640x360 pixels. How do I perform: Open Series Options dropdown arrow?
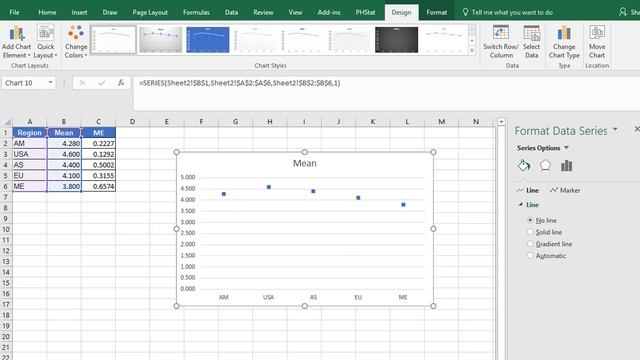[566, 148]
